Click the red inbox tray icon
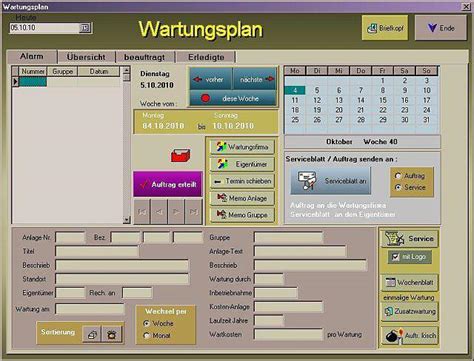Image resolution: width=474 pixels, height=361 pixels. (180, 155)
